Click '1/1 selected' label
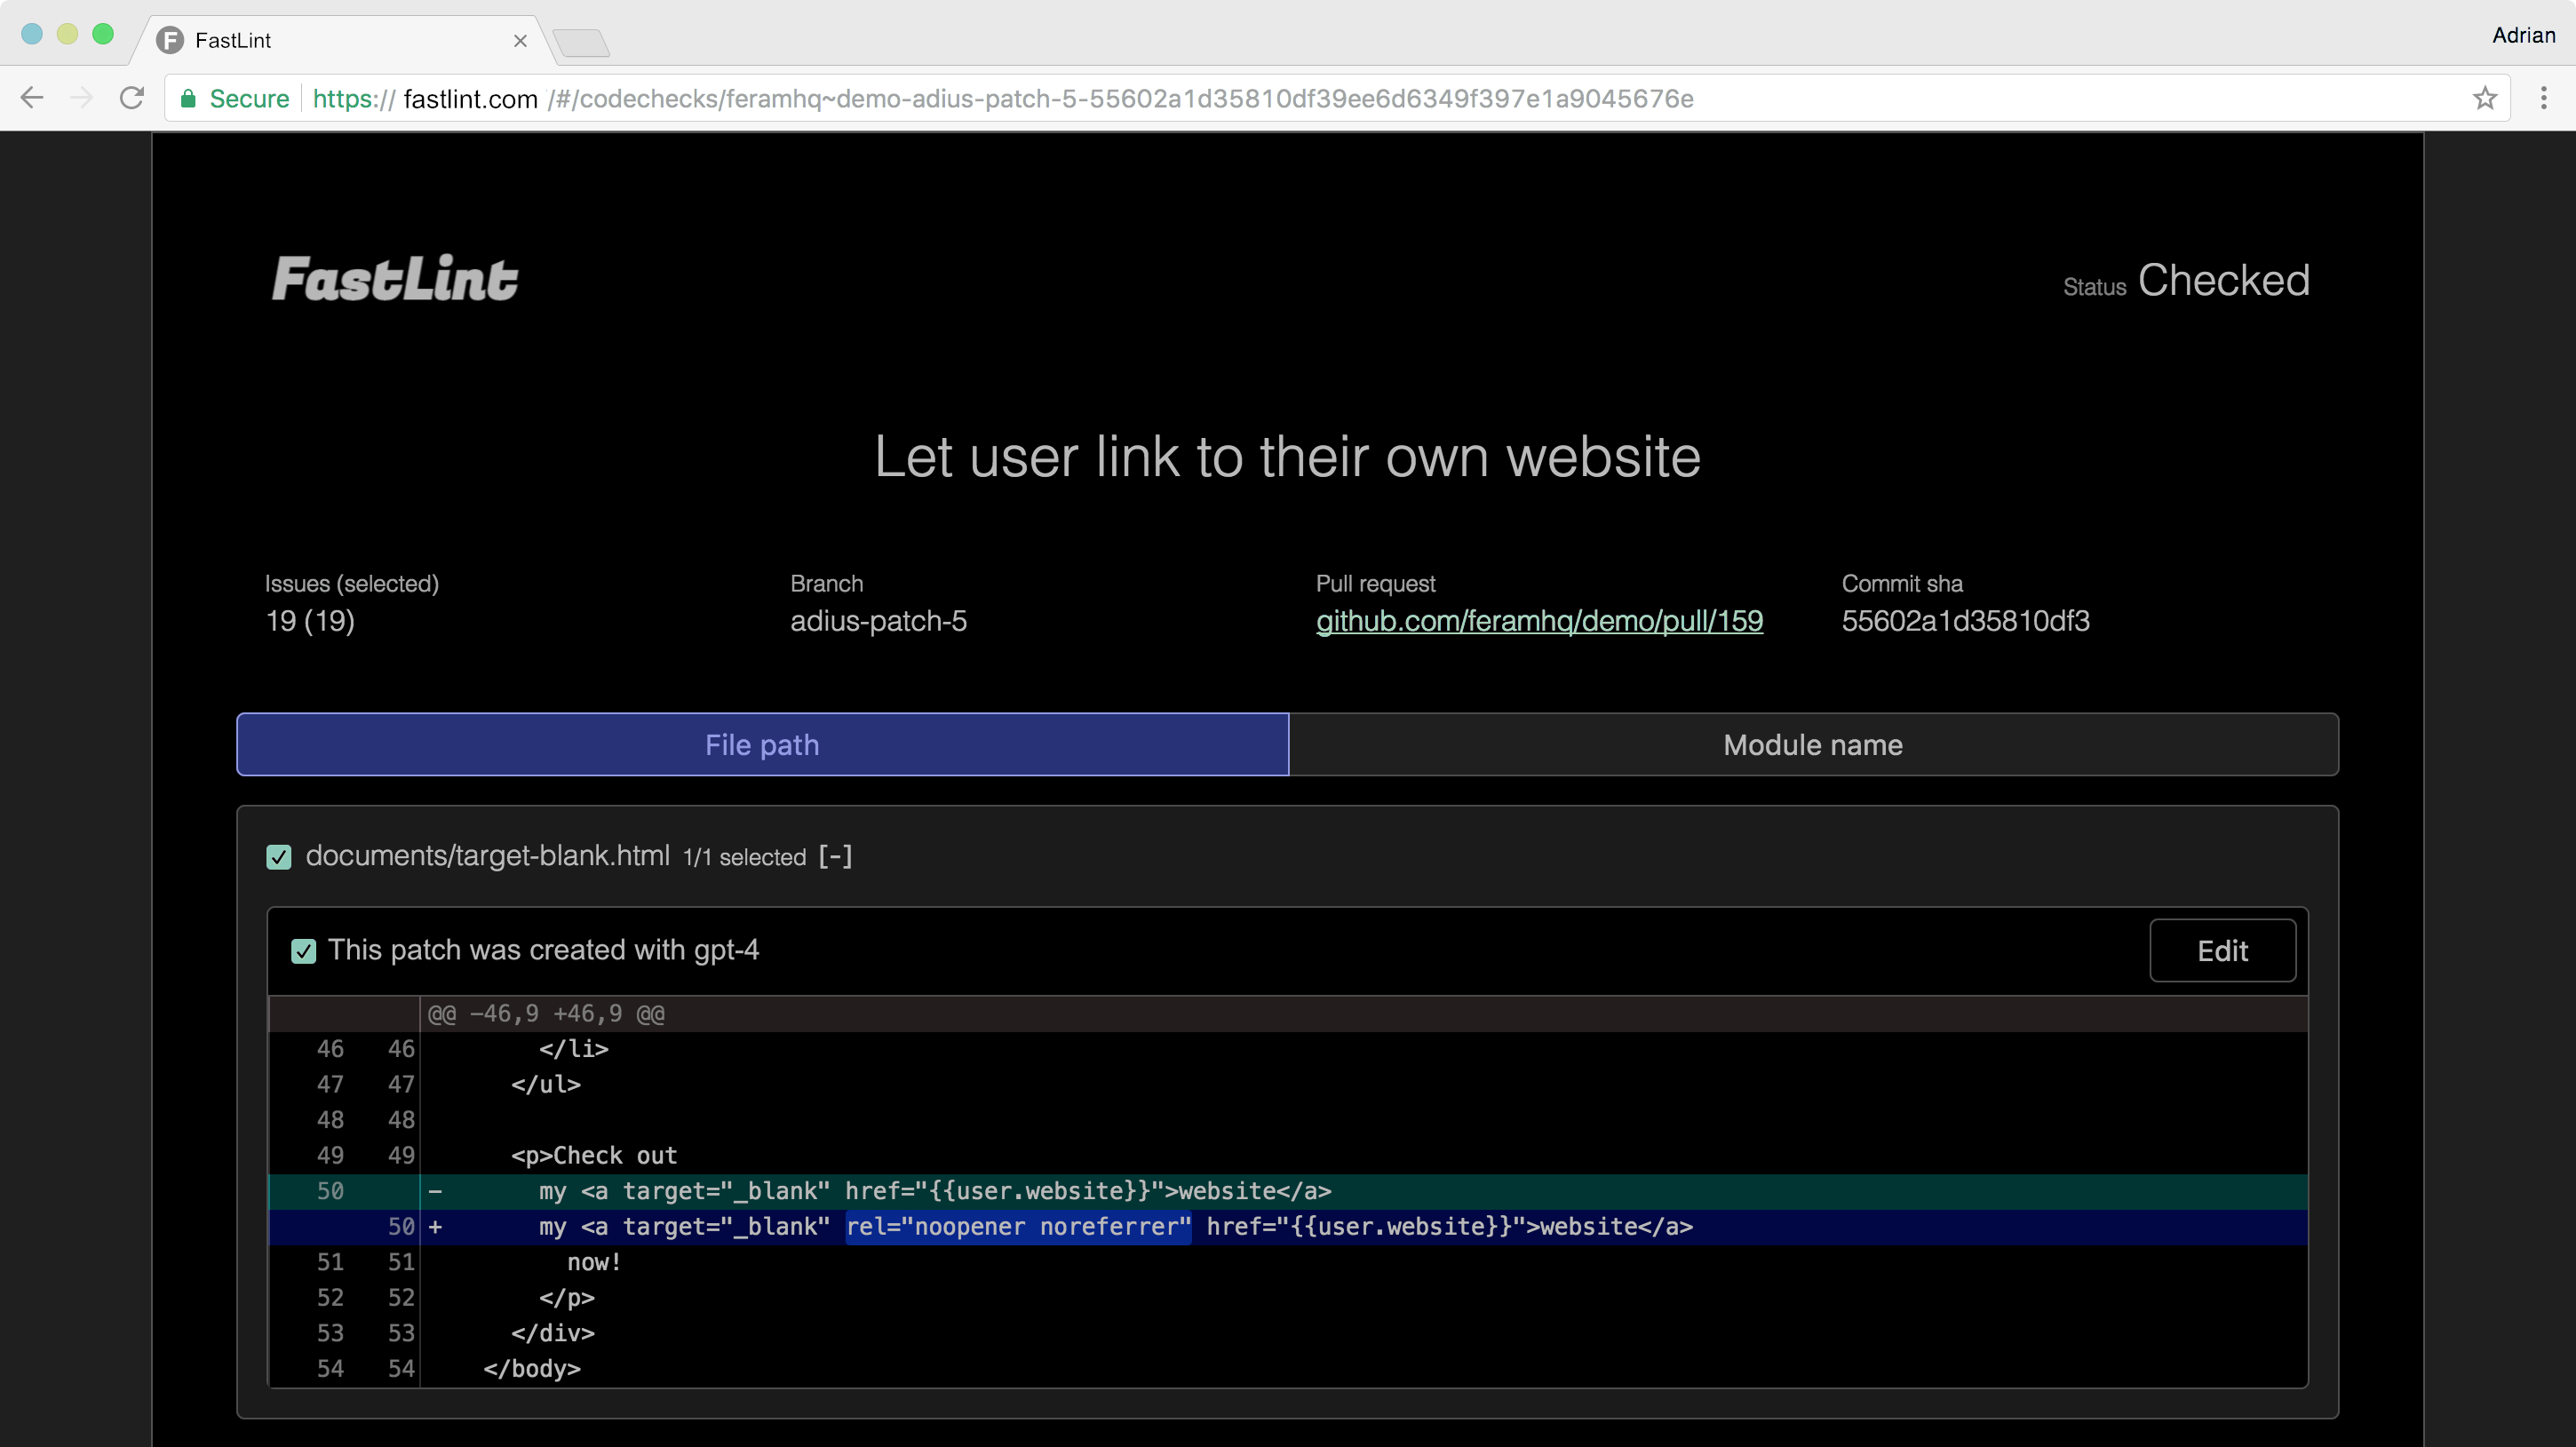This screenshot has height=1447, width=2576. pos(744,857)
